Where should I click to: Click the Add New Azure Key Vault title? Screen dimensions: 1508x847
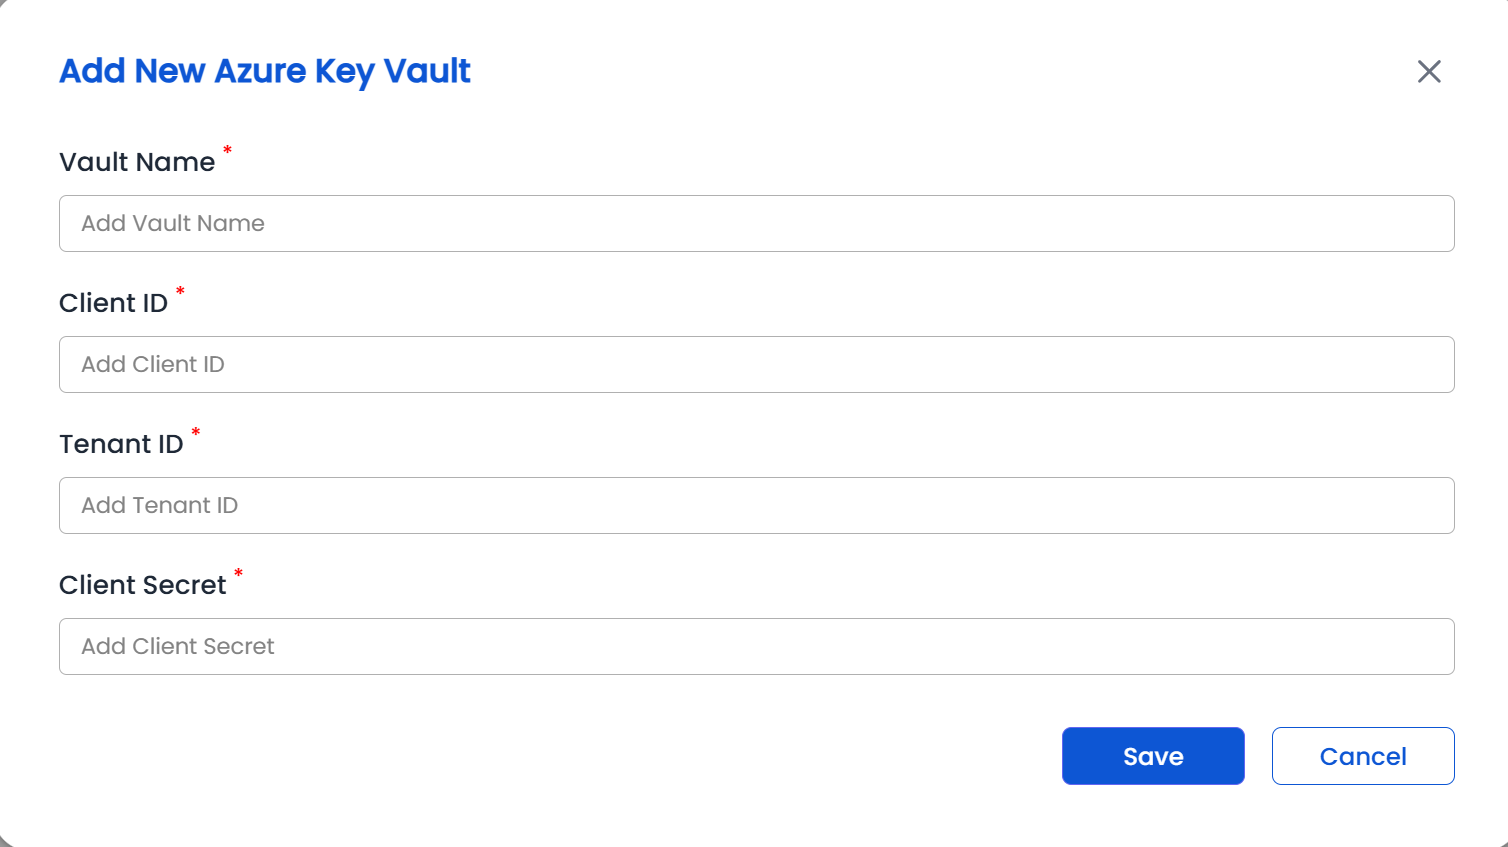click(x=265, y=71)
